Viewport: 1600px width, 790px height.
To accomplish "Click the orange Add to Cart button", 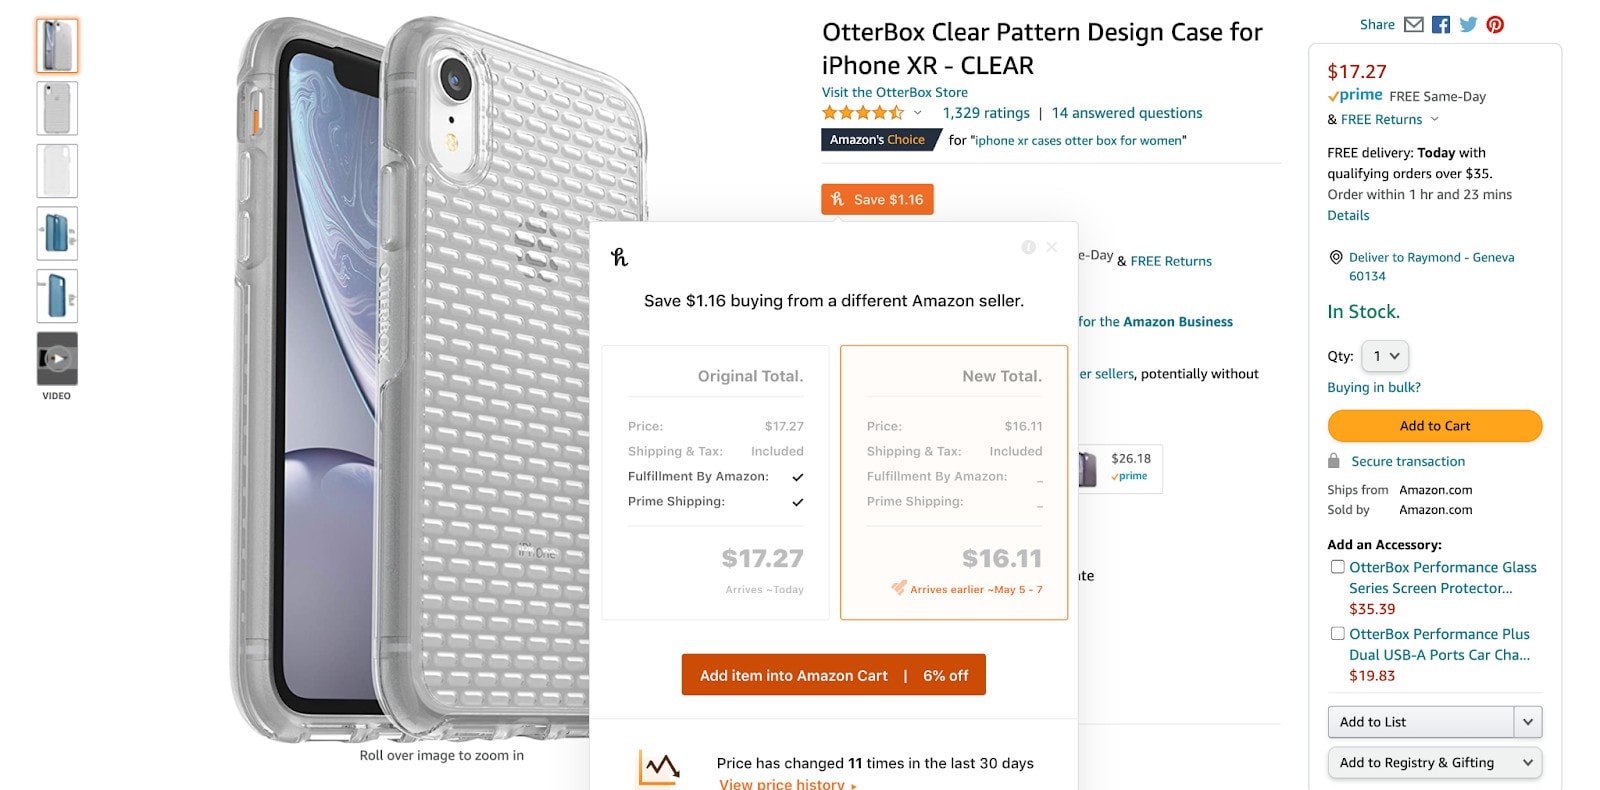I will pyautogui.click(x=1434, y=426).
